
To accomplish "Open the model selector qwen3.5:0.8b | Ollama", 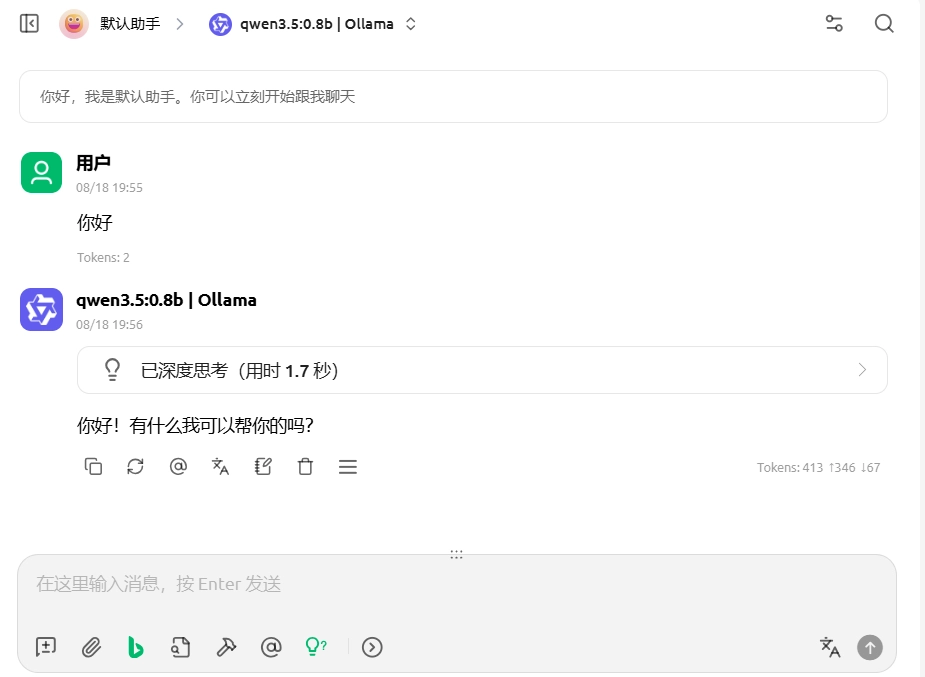I will point(313,24).
